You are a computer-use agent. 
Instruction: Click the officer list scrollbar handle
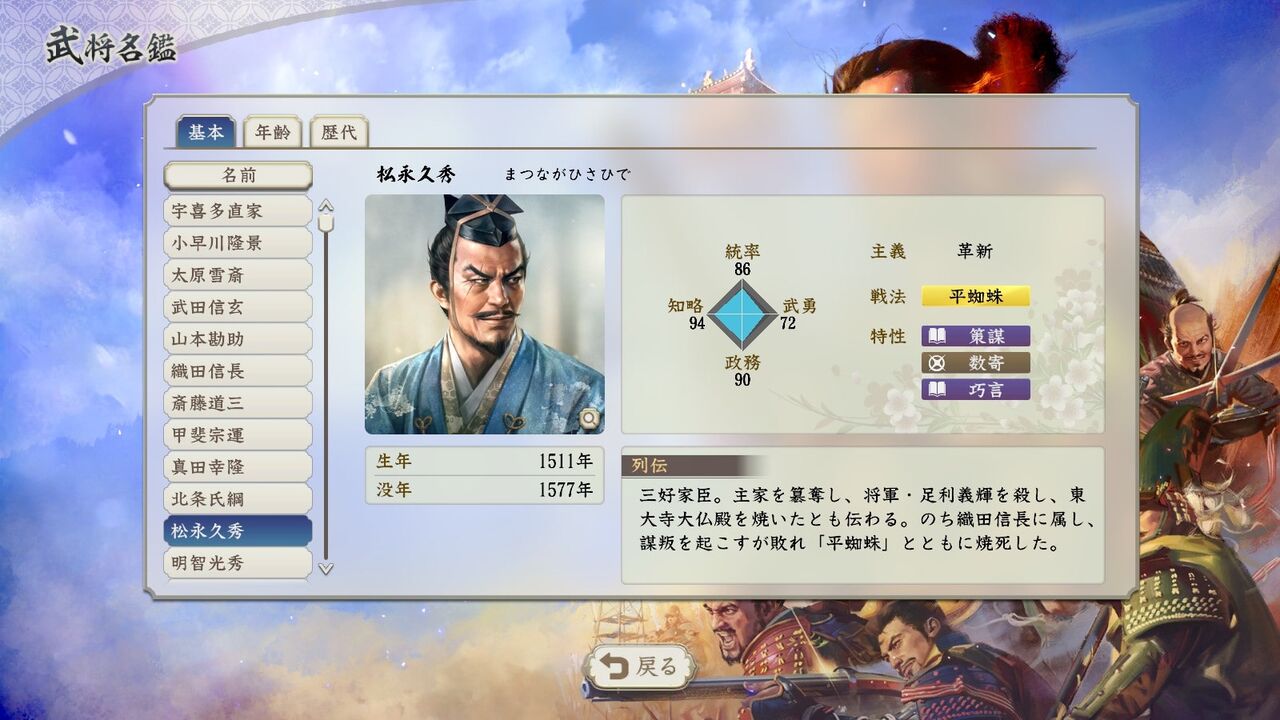tap(326, 222)
